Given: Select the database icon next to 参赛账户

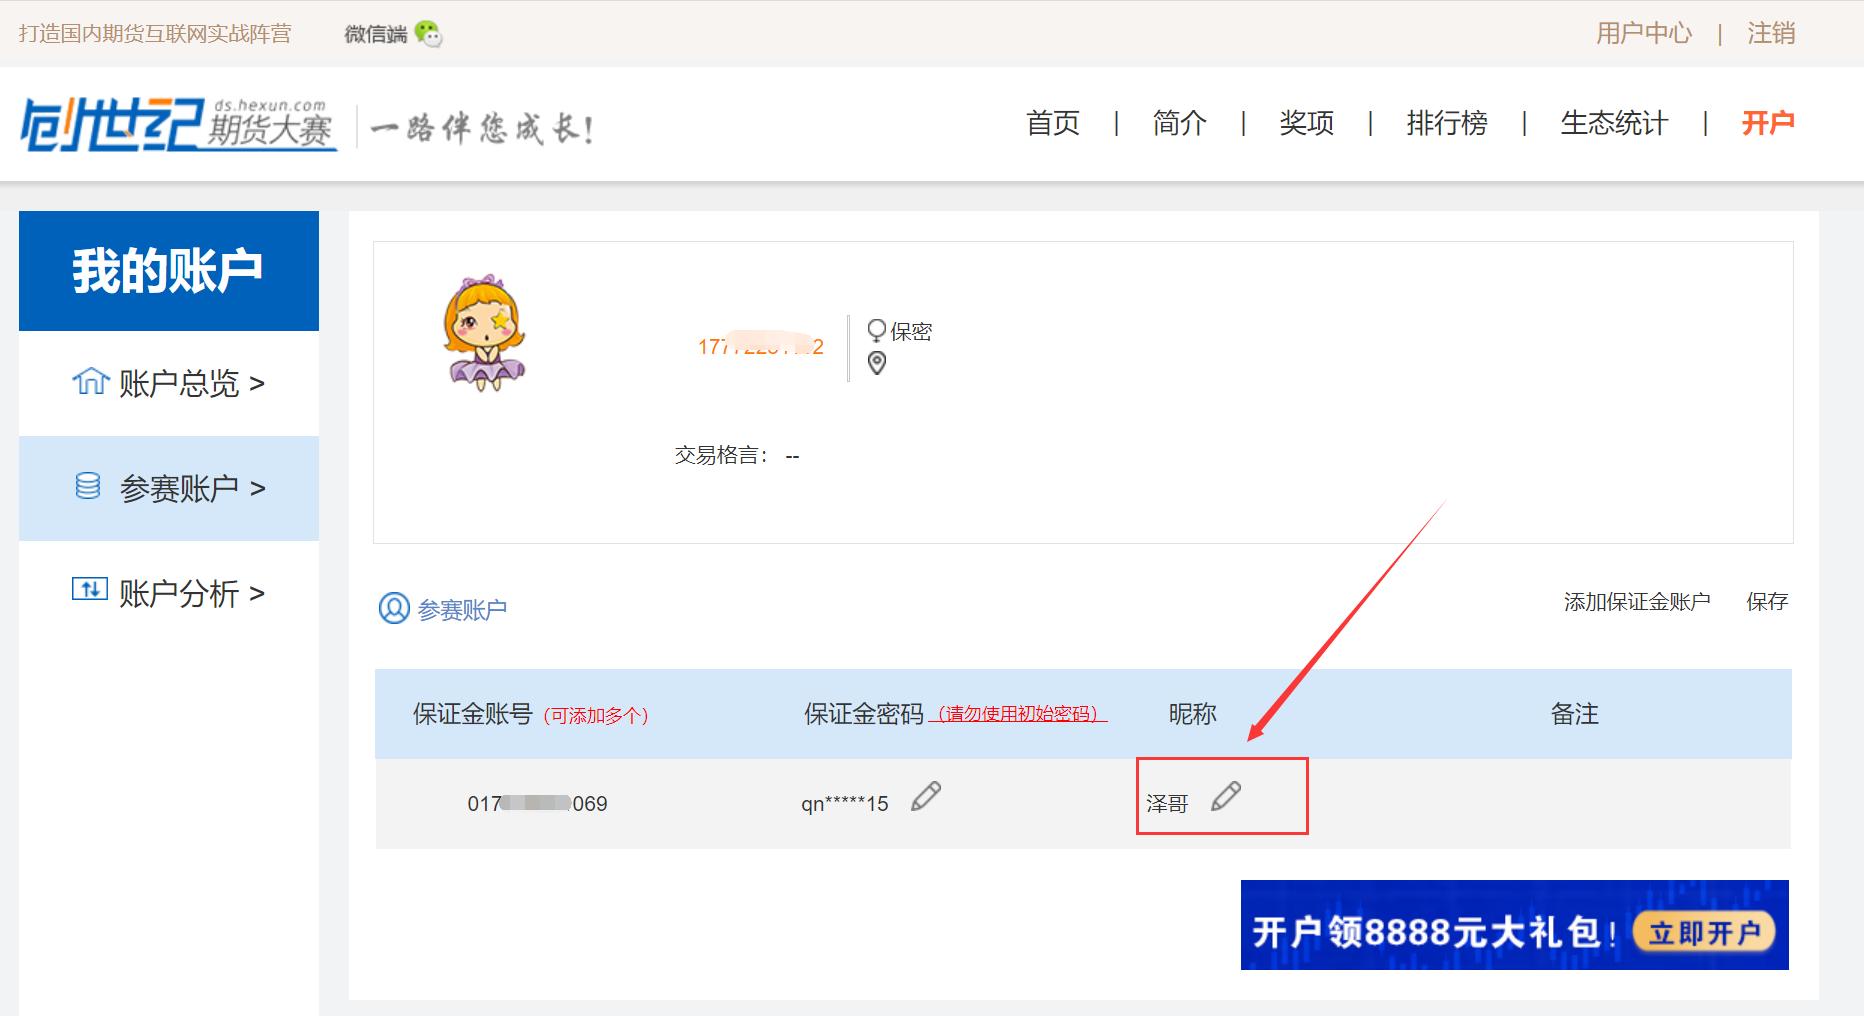Looking at the screenshot, I should (x=88, y=487).
